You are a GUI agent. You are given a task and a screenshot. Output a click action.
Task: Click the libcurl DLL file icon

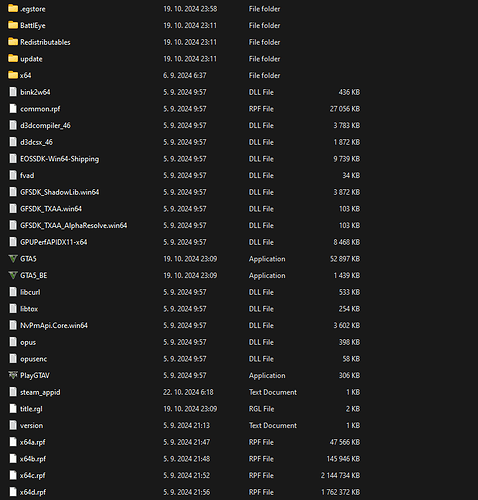(x=13, y=292)
